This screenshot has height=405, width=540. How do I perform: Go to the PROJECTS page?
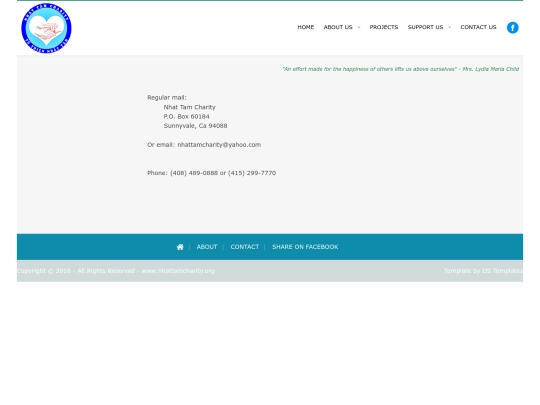[384, 27]
